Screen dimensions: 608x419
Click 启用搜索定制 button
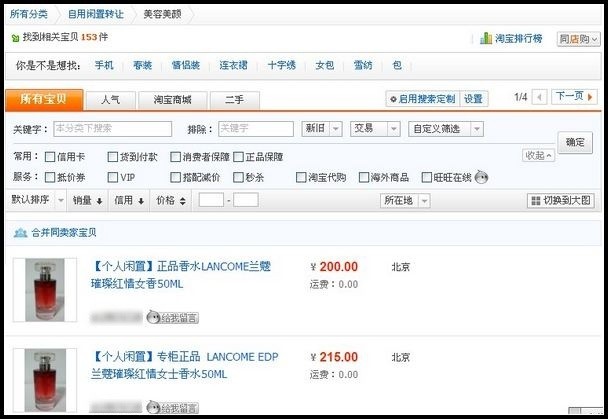(x=423, y=99)
